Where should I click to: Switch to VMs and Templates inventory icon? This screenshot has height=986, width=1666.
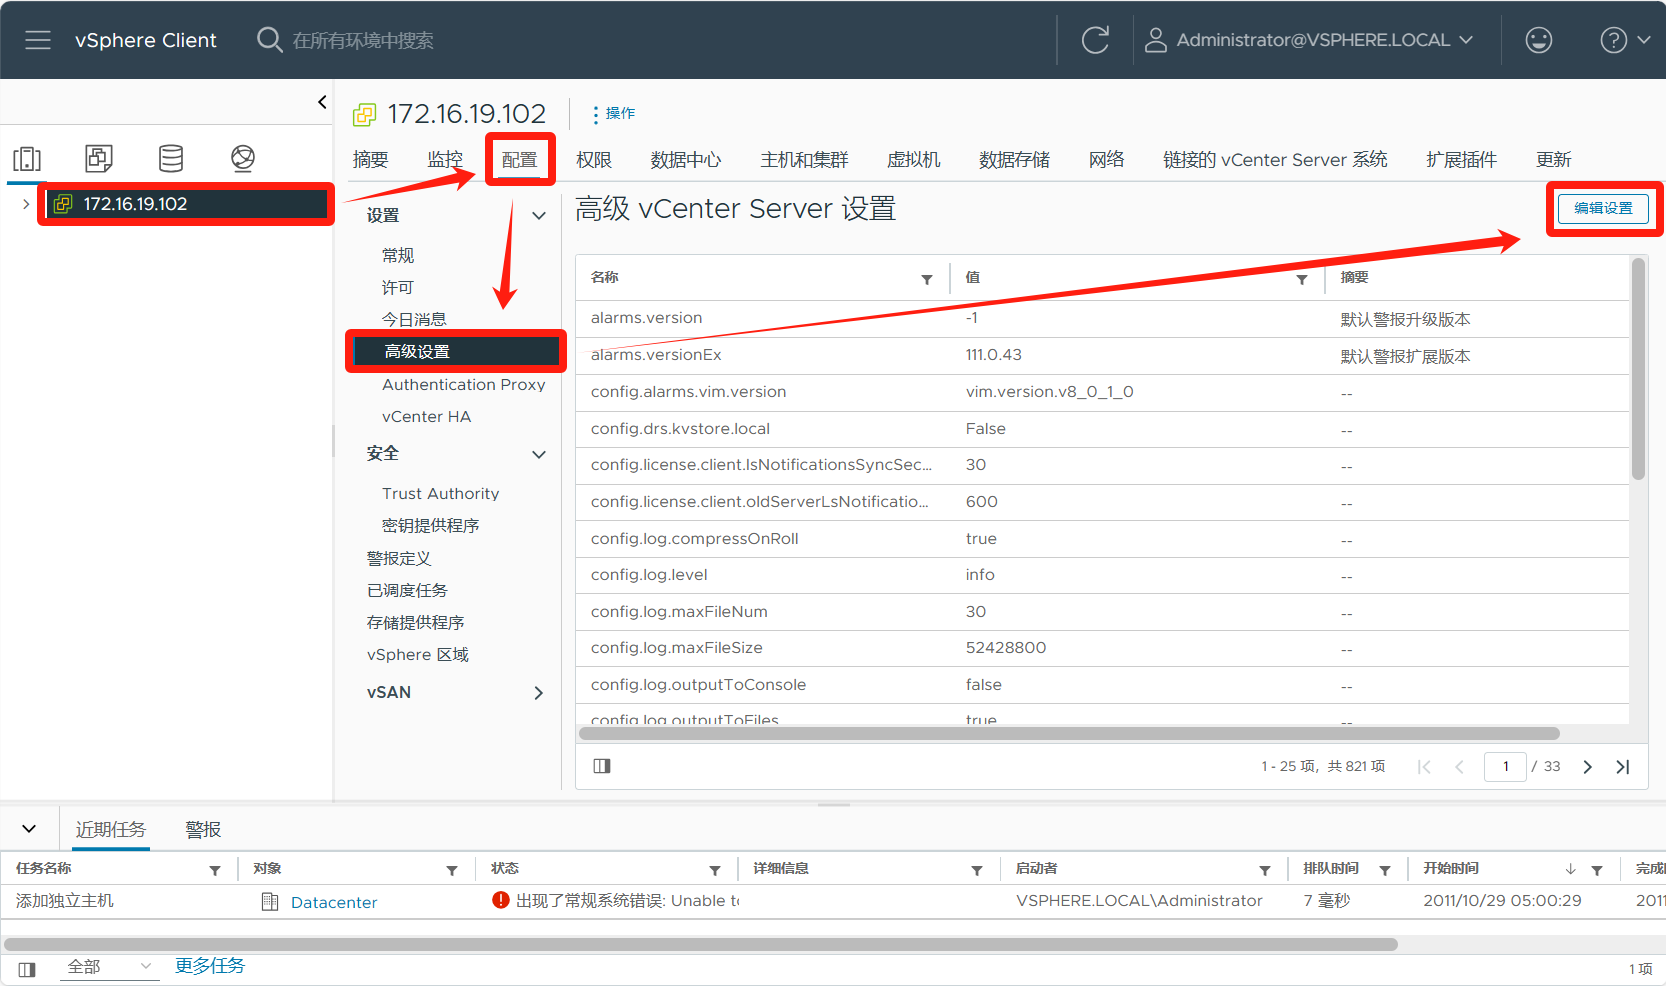tap(99, 158)
